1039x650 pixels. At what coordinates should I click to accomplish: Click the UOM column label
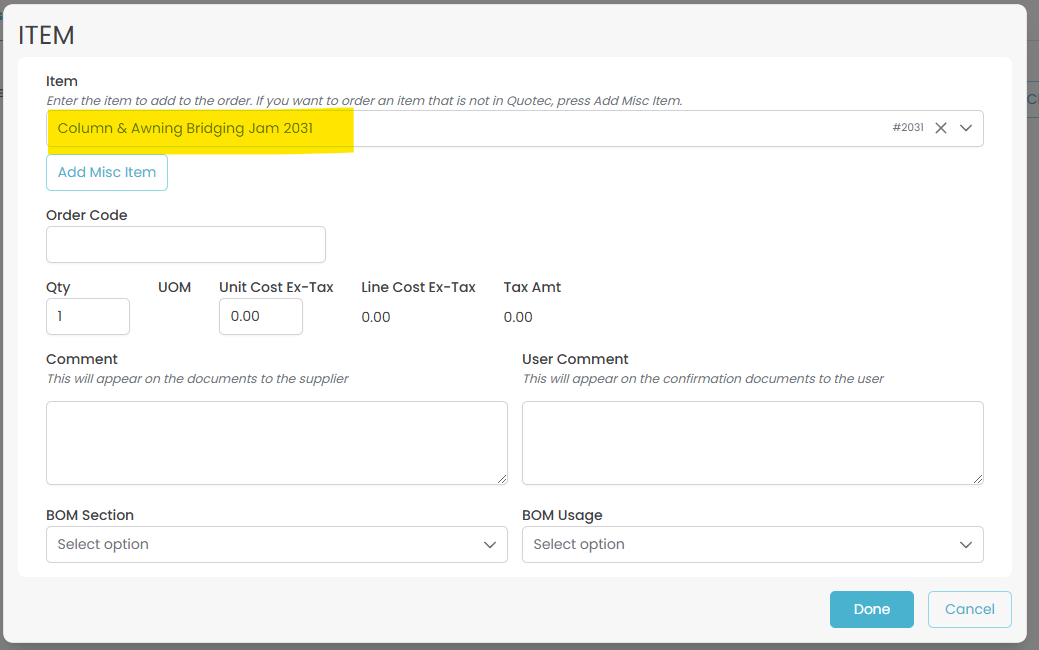point(174,287)
